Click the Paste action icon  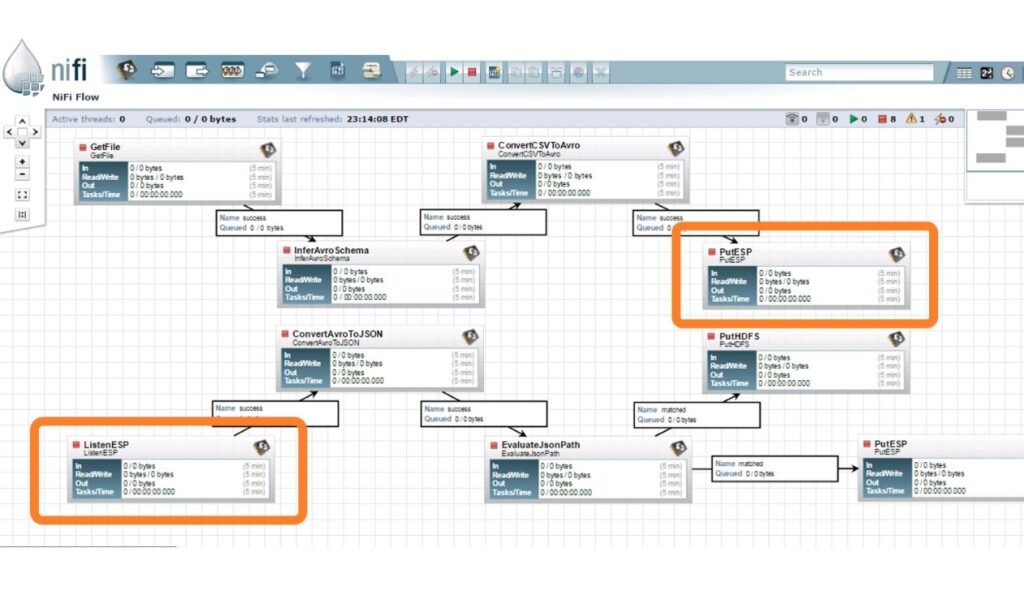[534, 72]
